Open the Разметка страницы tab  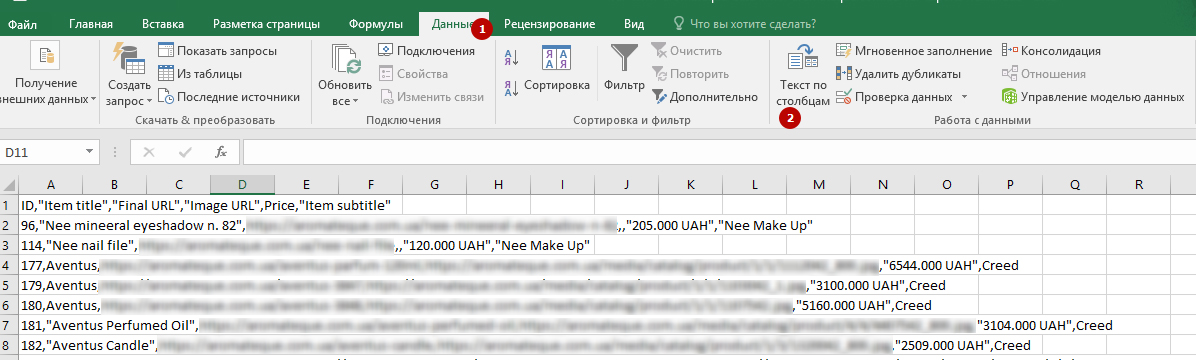coord(265,24)
